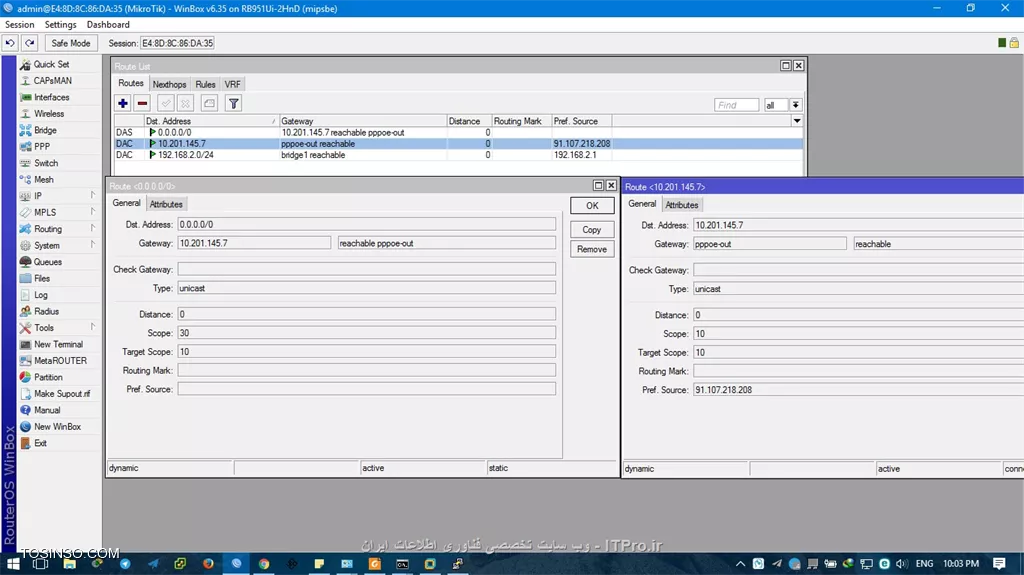Open the Windows Start menu
The width and height of the screenshot is (1024, 575).
(x=13, y=563)
